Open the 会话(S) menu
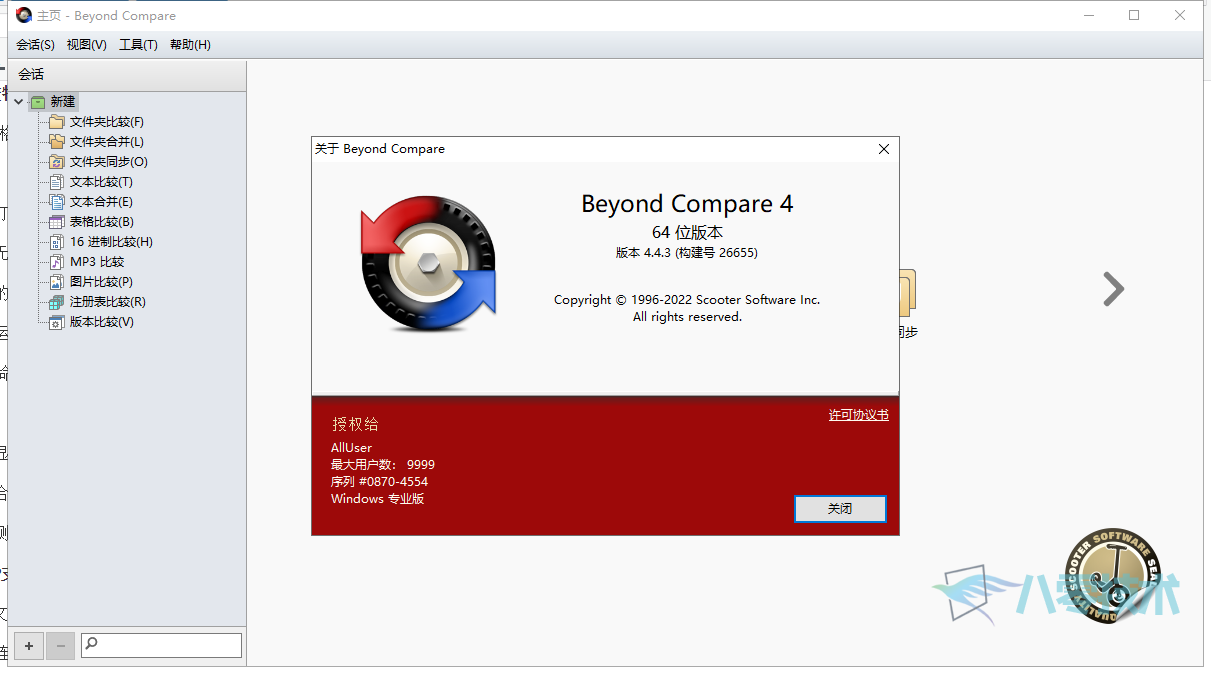Image resolution: width=1211 pixels, height=674 pixels. (x=35, y=45)
